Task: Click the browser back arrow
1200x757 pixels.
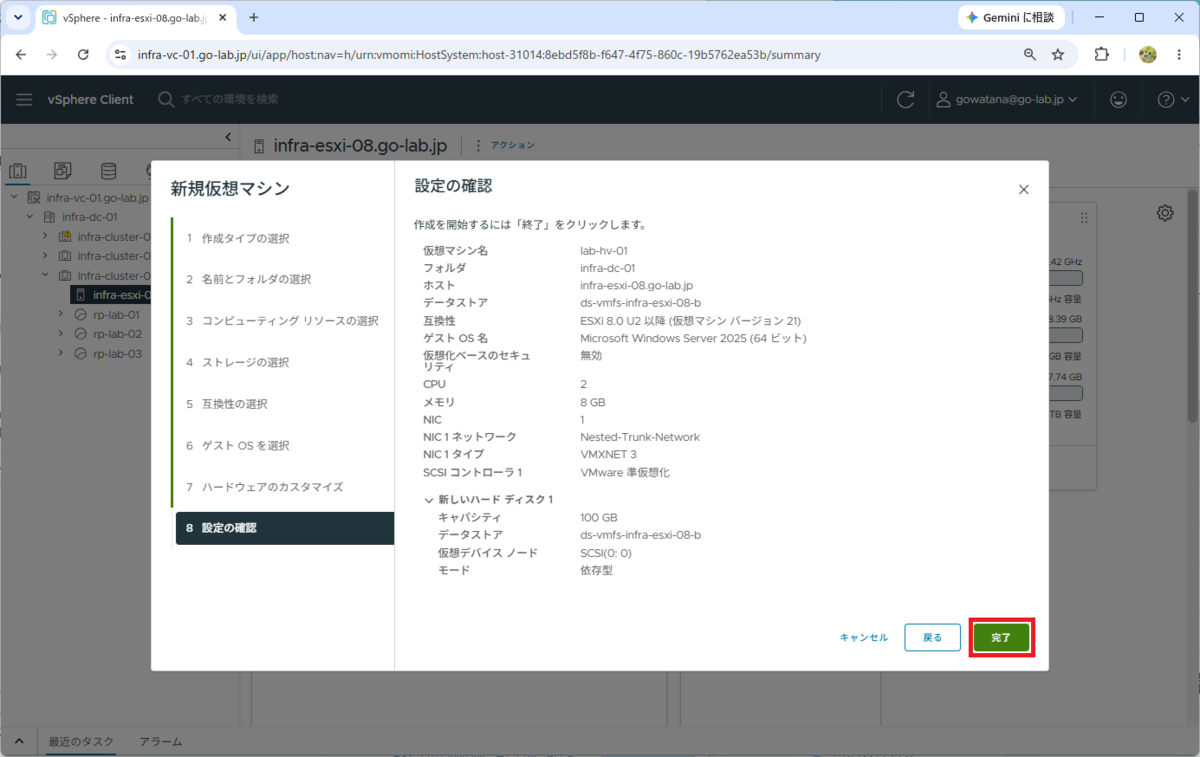Action: [x=21, y=55]
